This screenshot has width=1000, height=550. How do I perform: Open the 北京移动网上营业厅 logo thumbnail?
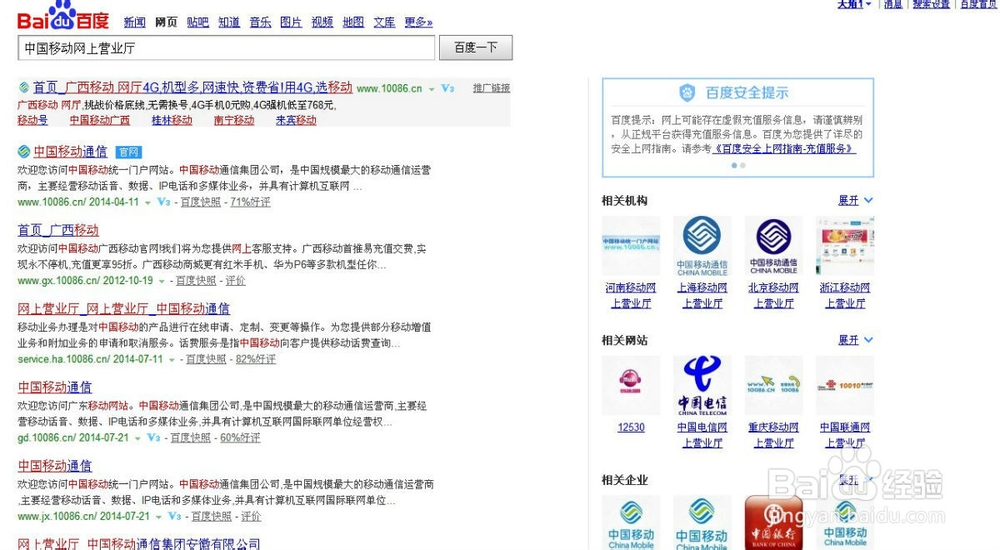(x=774, y=246)
